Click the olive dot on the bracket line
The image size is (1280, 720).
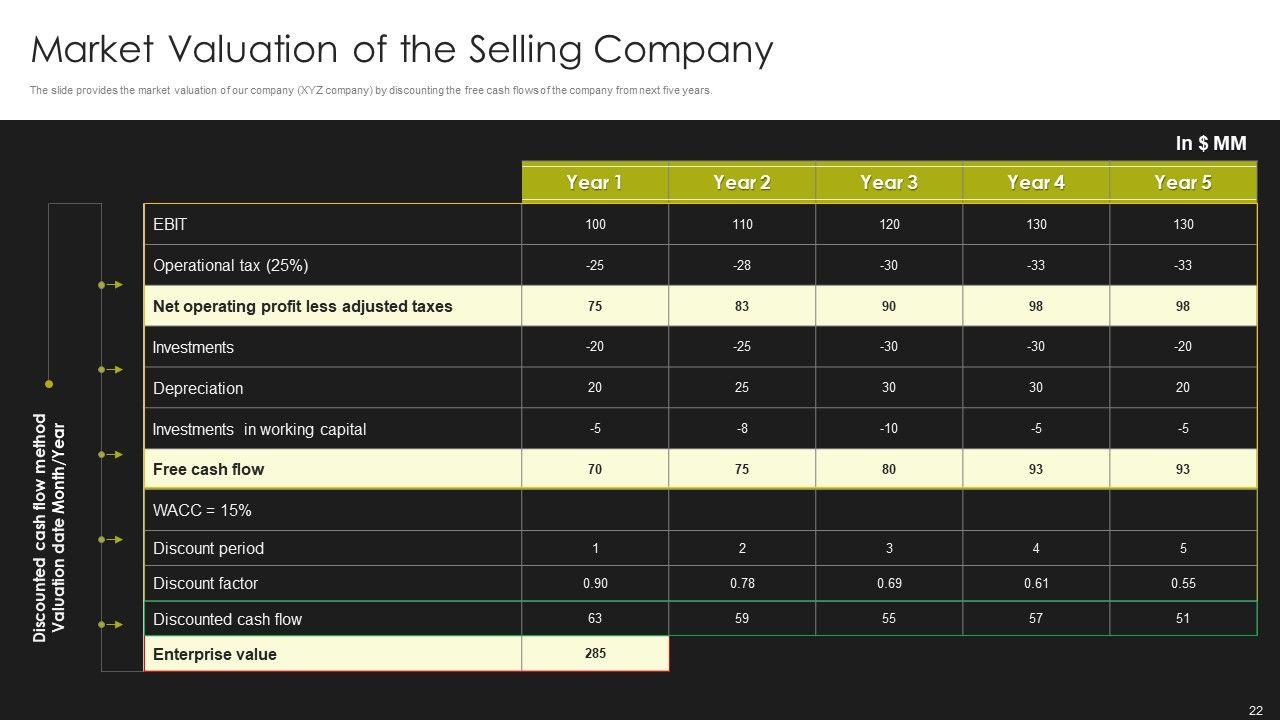pos(49,383)
